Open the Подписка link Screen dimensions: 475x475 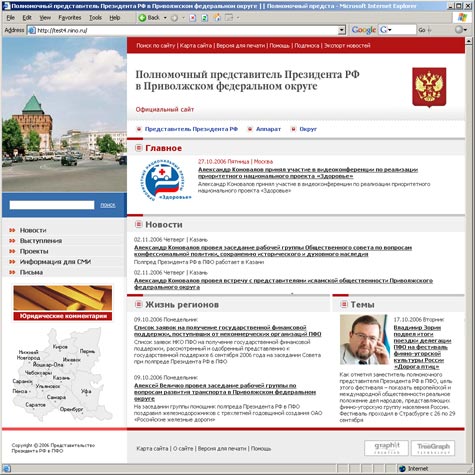coord(307,46)
